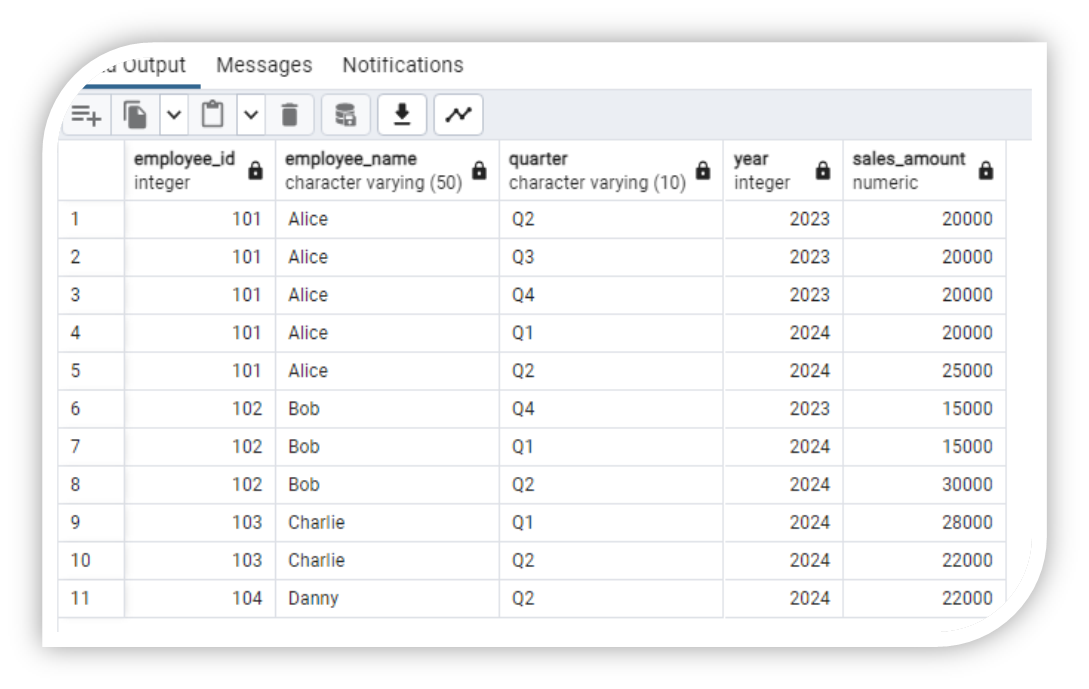
Task: Click the lock icon on employee_id column
Action: click(257, 169)
